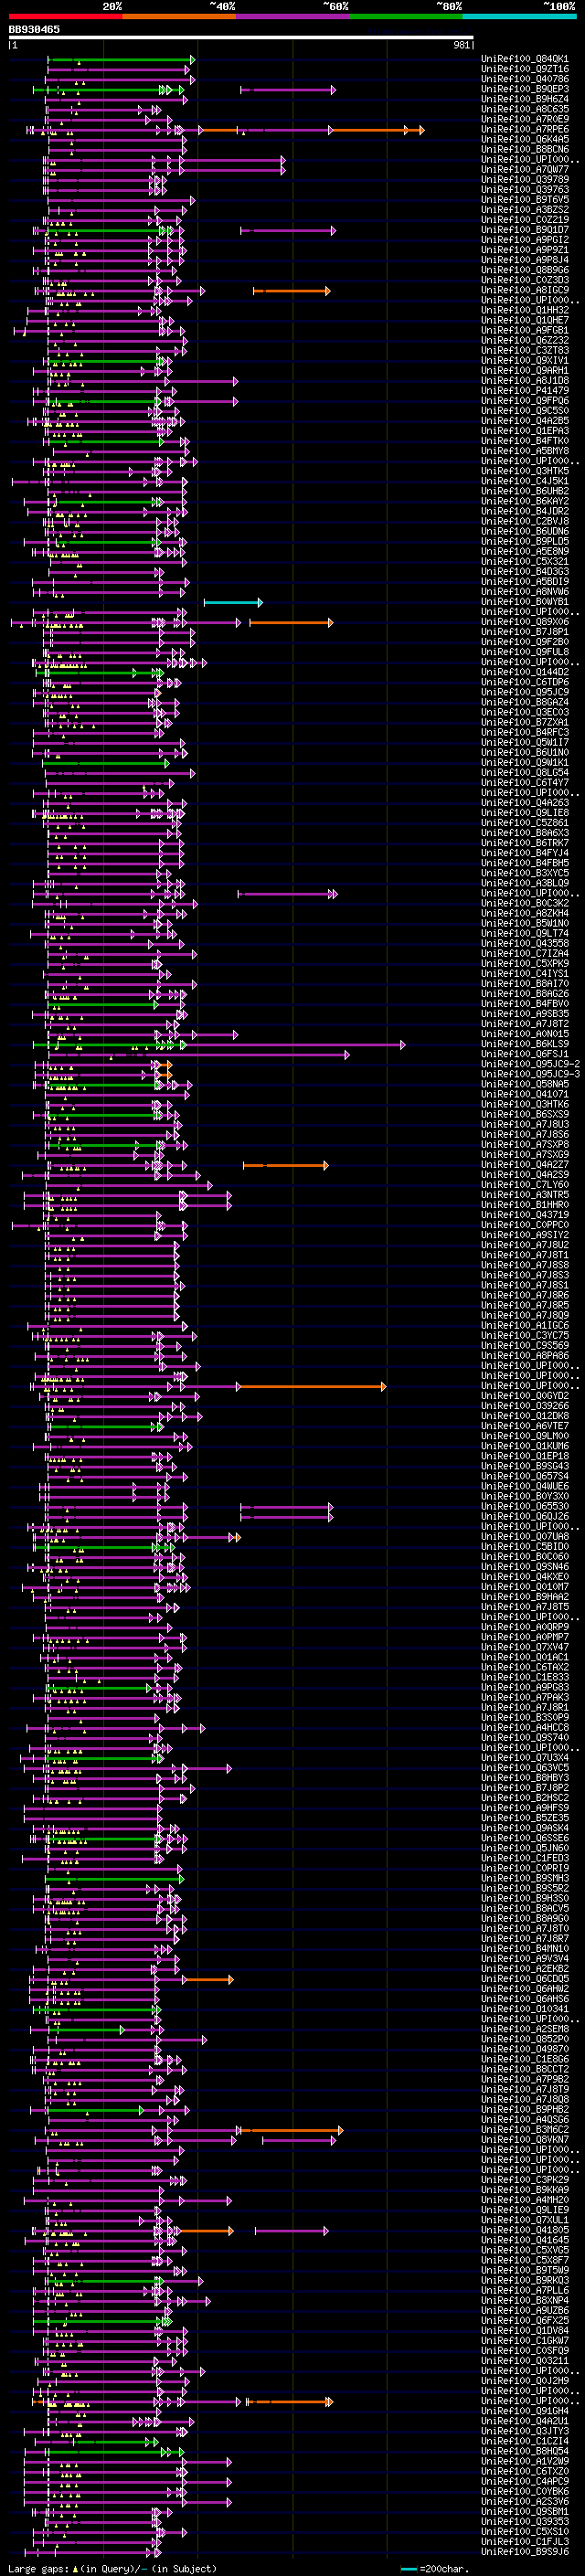Select hit UniRef100_A8J1D8
The image size is (585, 2576).
click(525, 380)
